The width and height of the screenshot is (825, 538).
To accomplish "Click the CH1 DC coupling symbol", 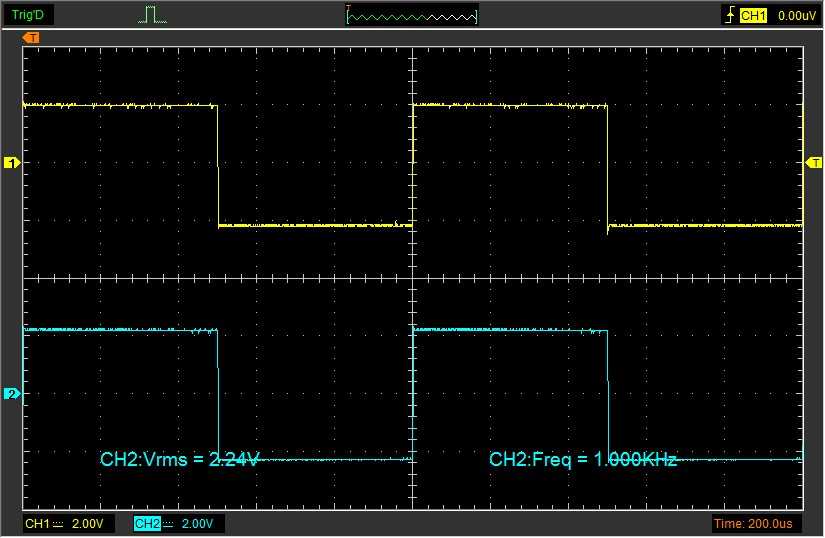I will click(58, 524).
